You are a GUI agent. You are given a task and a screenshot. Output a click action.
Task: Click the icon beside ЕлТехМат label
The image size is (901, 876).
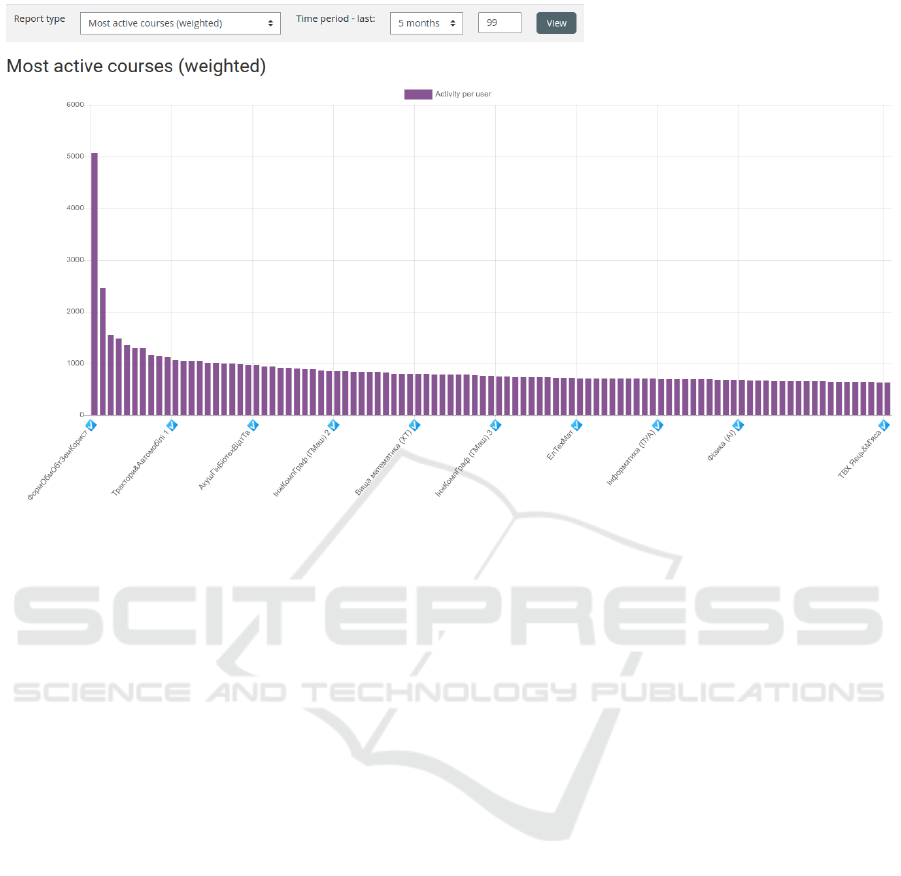tap(576, 425)
